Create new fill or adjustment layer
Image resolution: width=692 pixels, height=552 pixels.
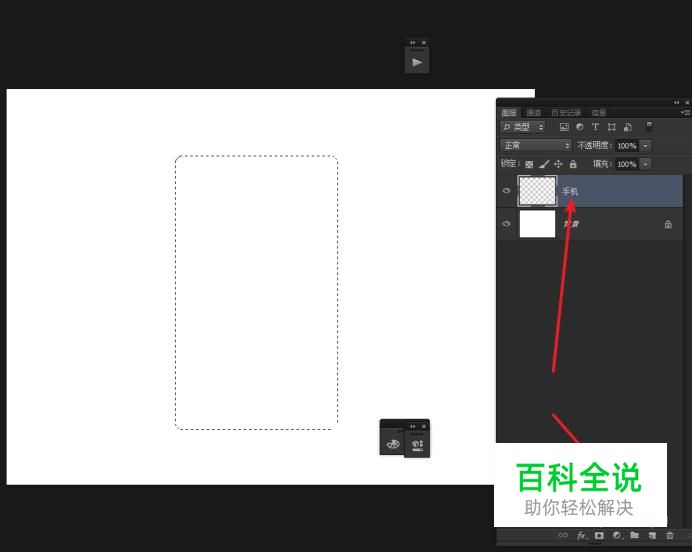coord(617,535)
